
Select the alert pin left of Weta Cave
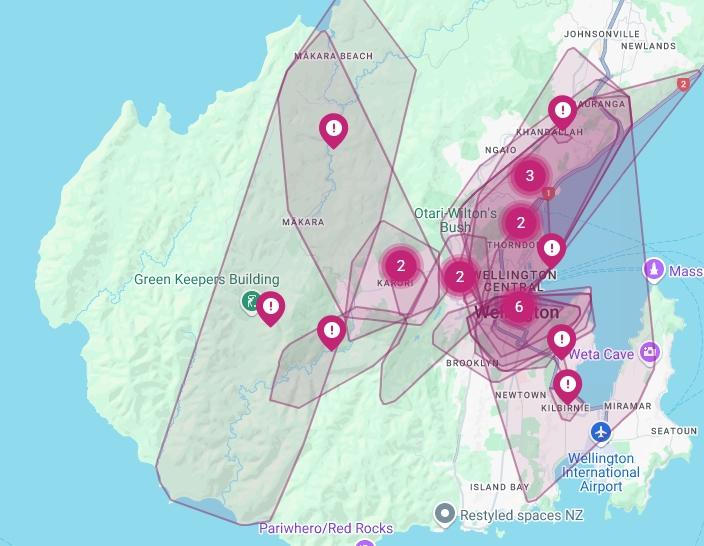pos(562,339)
